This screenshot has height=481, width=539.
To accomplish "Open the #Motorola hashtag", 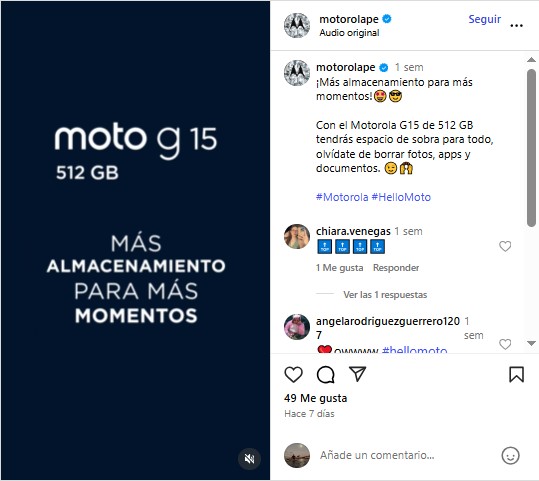I will (342, 197).
